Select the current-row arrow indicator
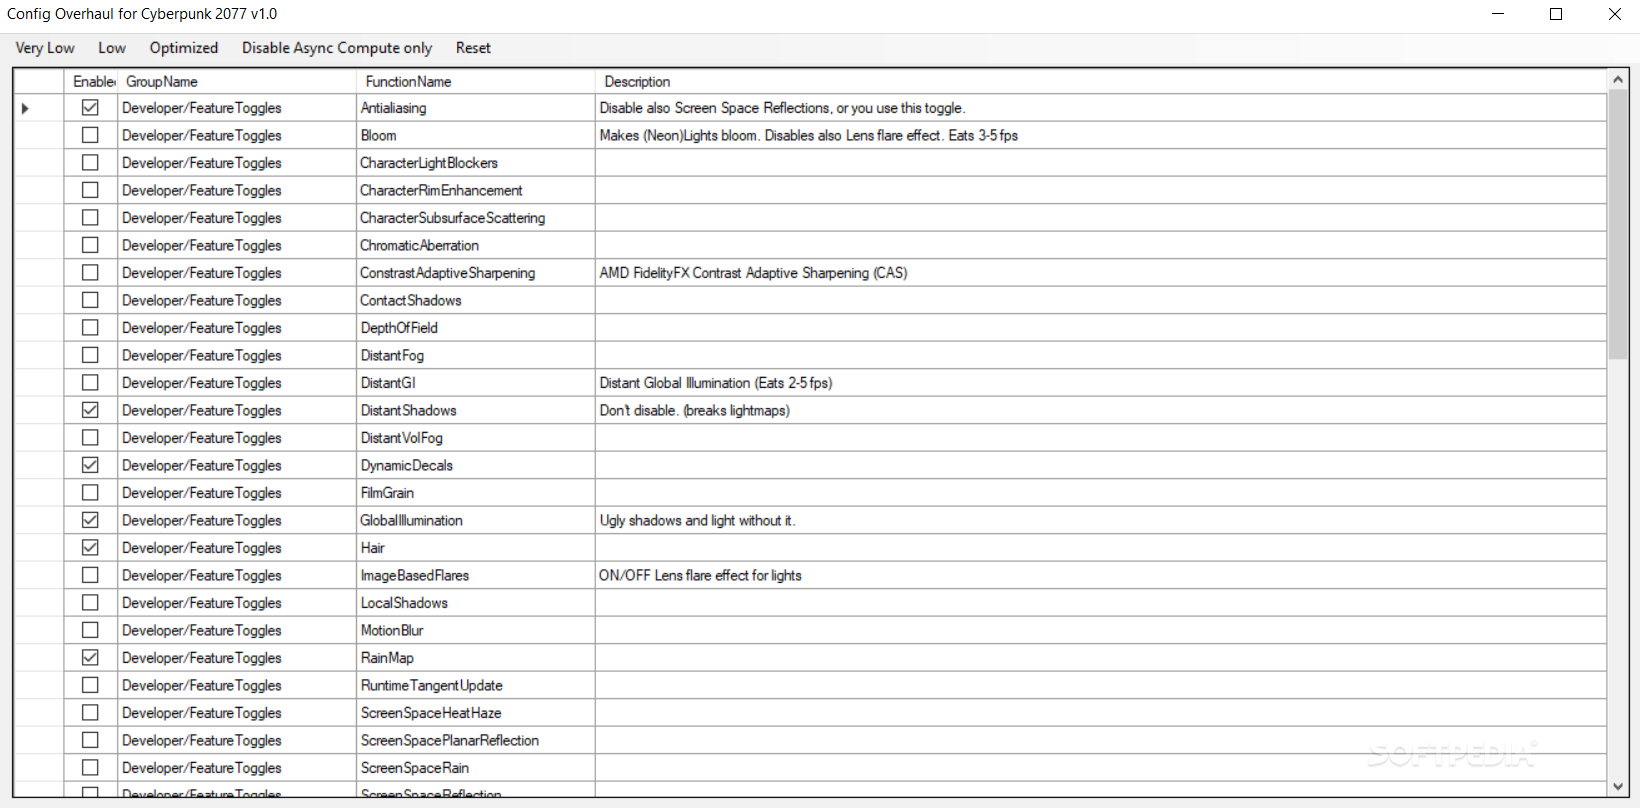 (25, 108)
